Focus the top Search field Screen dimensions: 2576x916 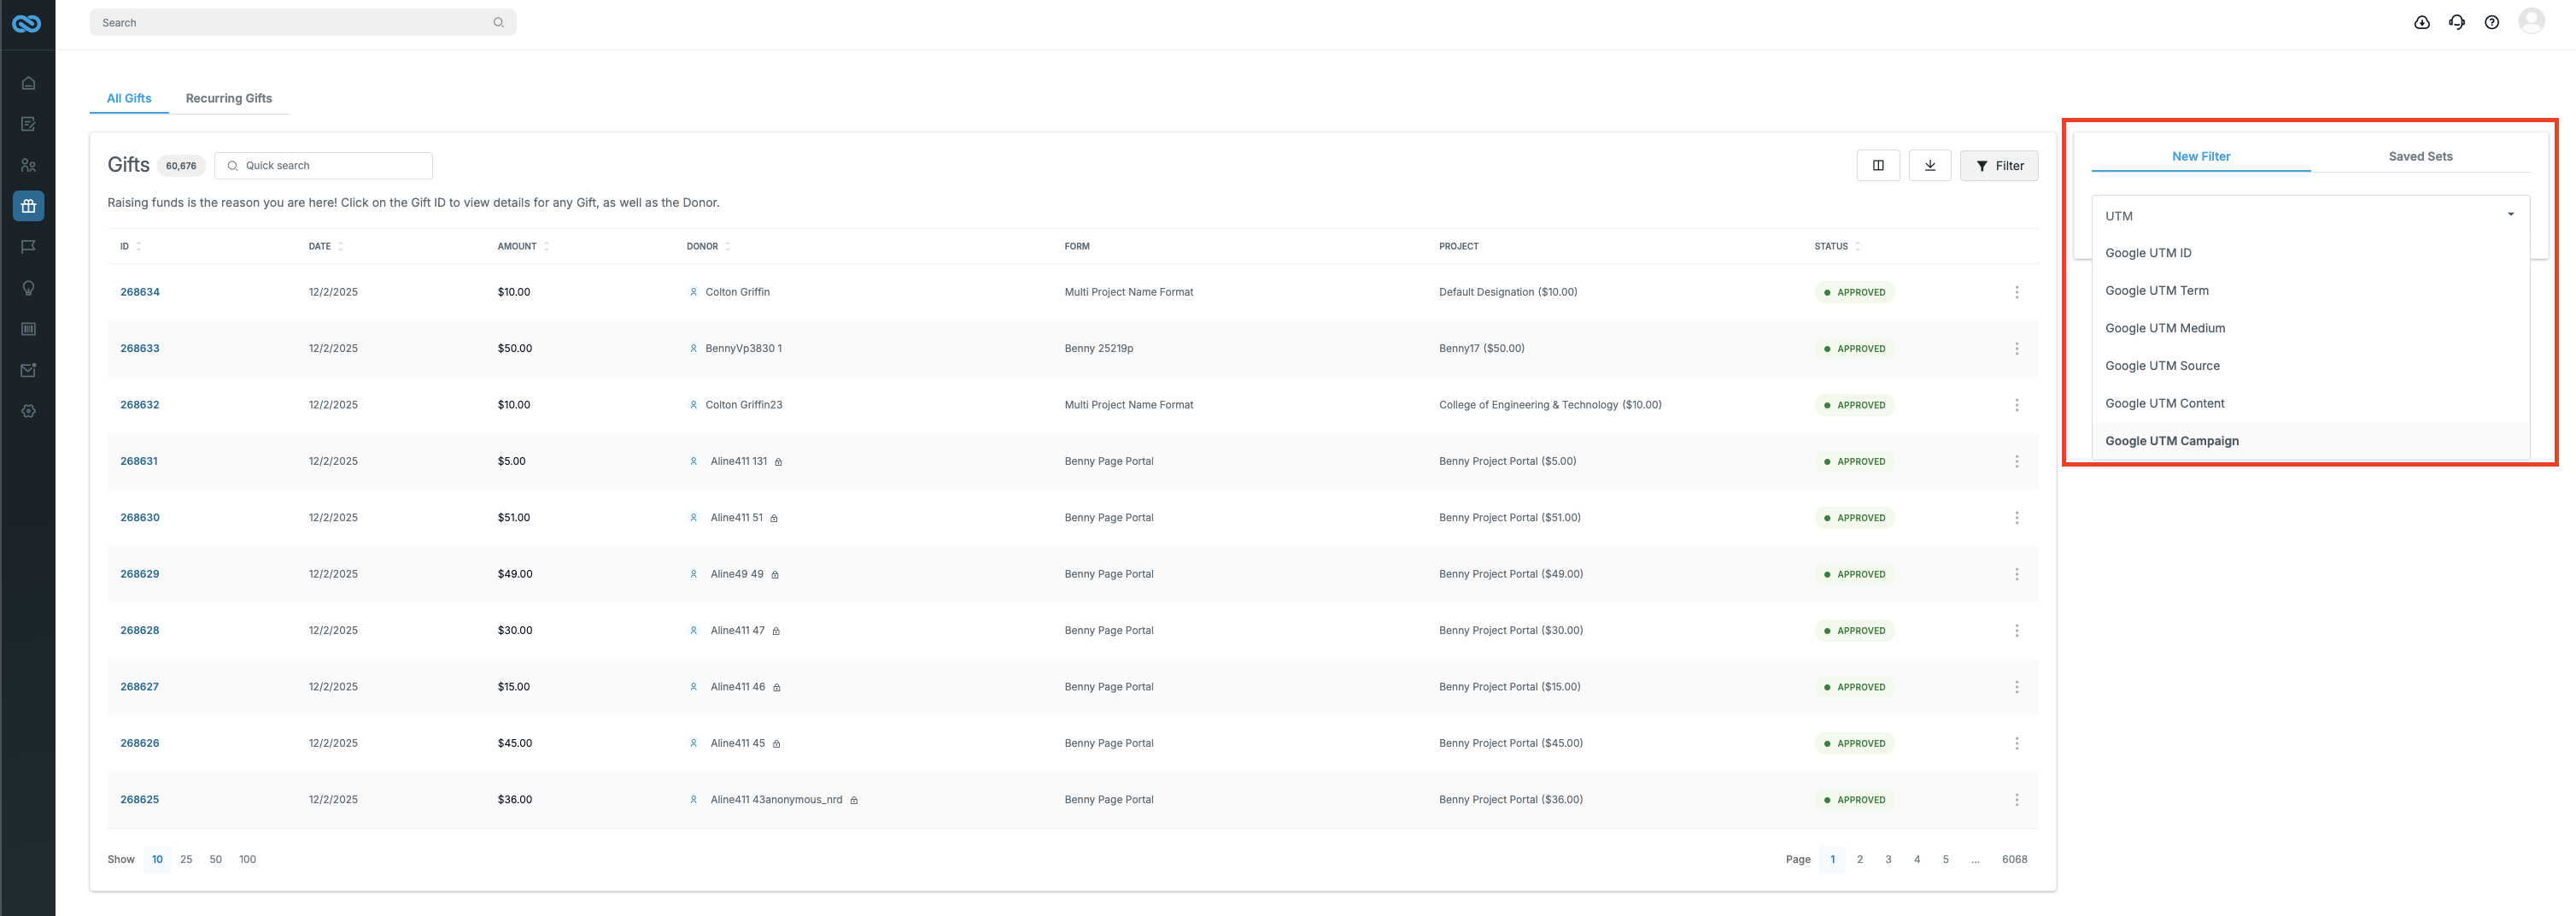[302, 22]
